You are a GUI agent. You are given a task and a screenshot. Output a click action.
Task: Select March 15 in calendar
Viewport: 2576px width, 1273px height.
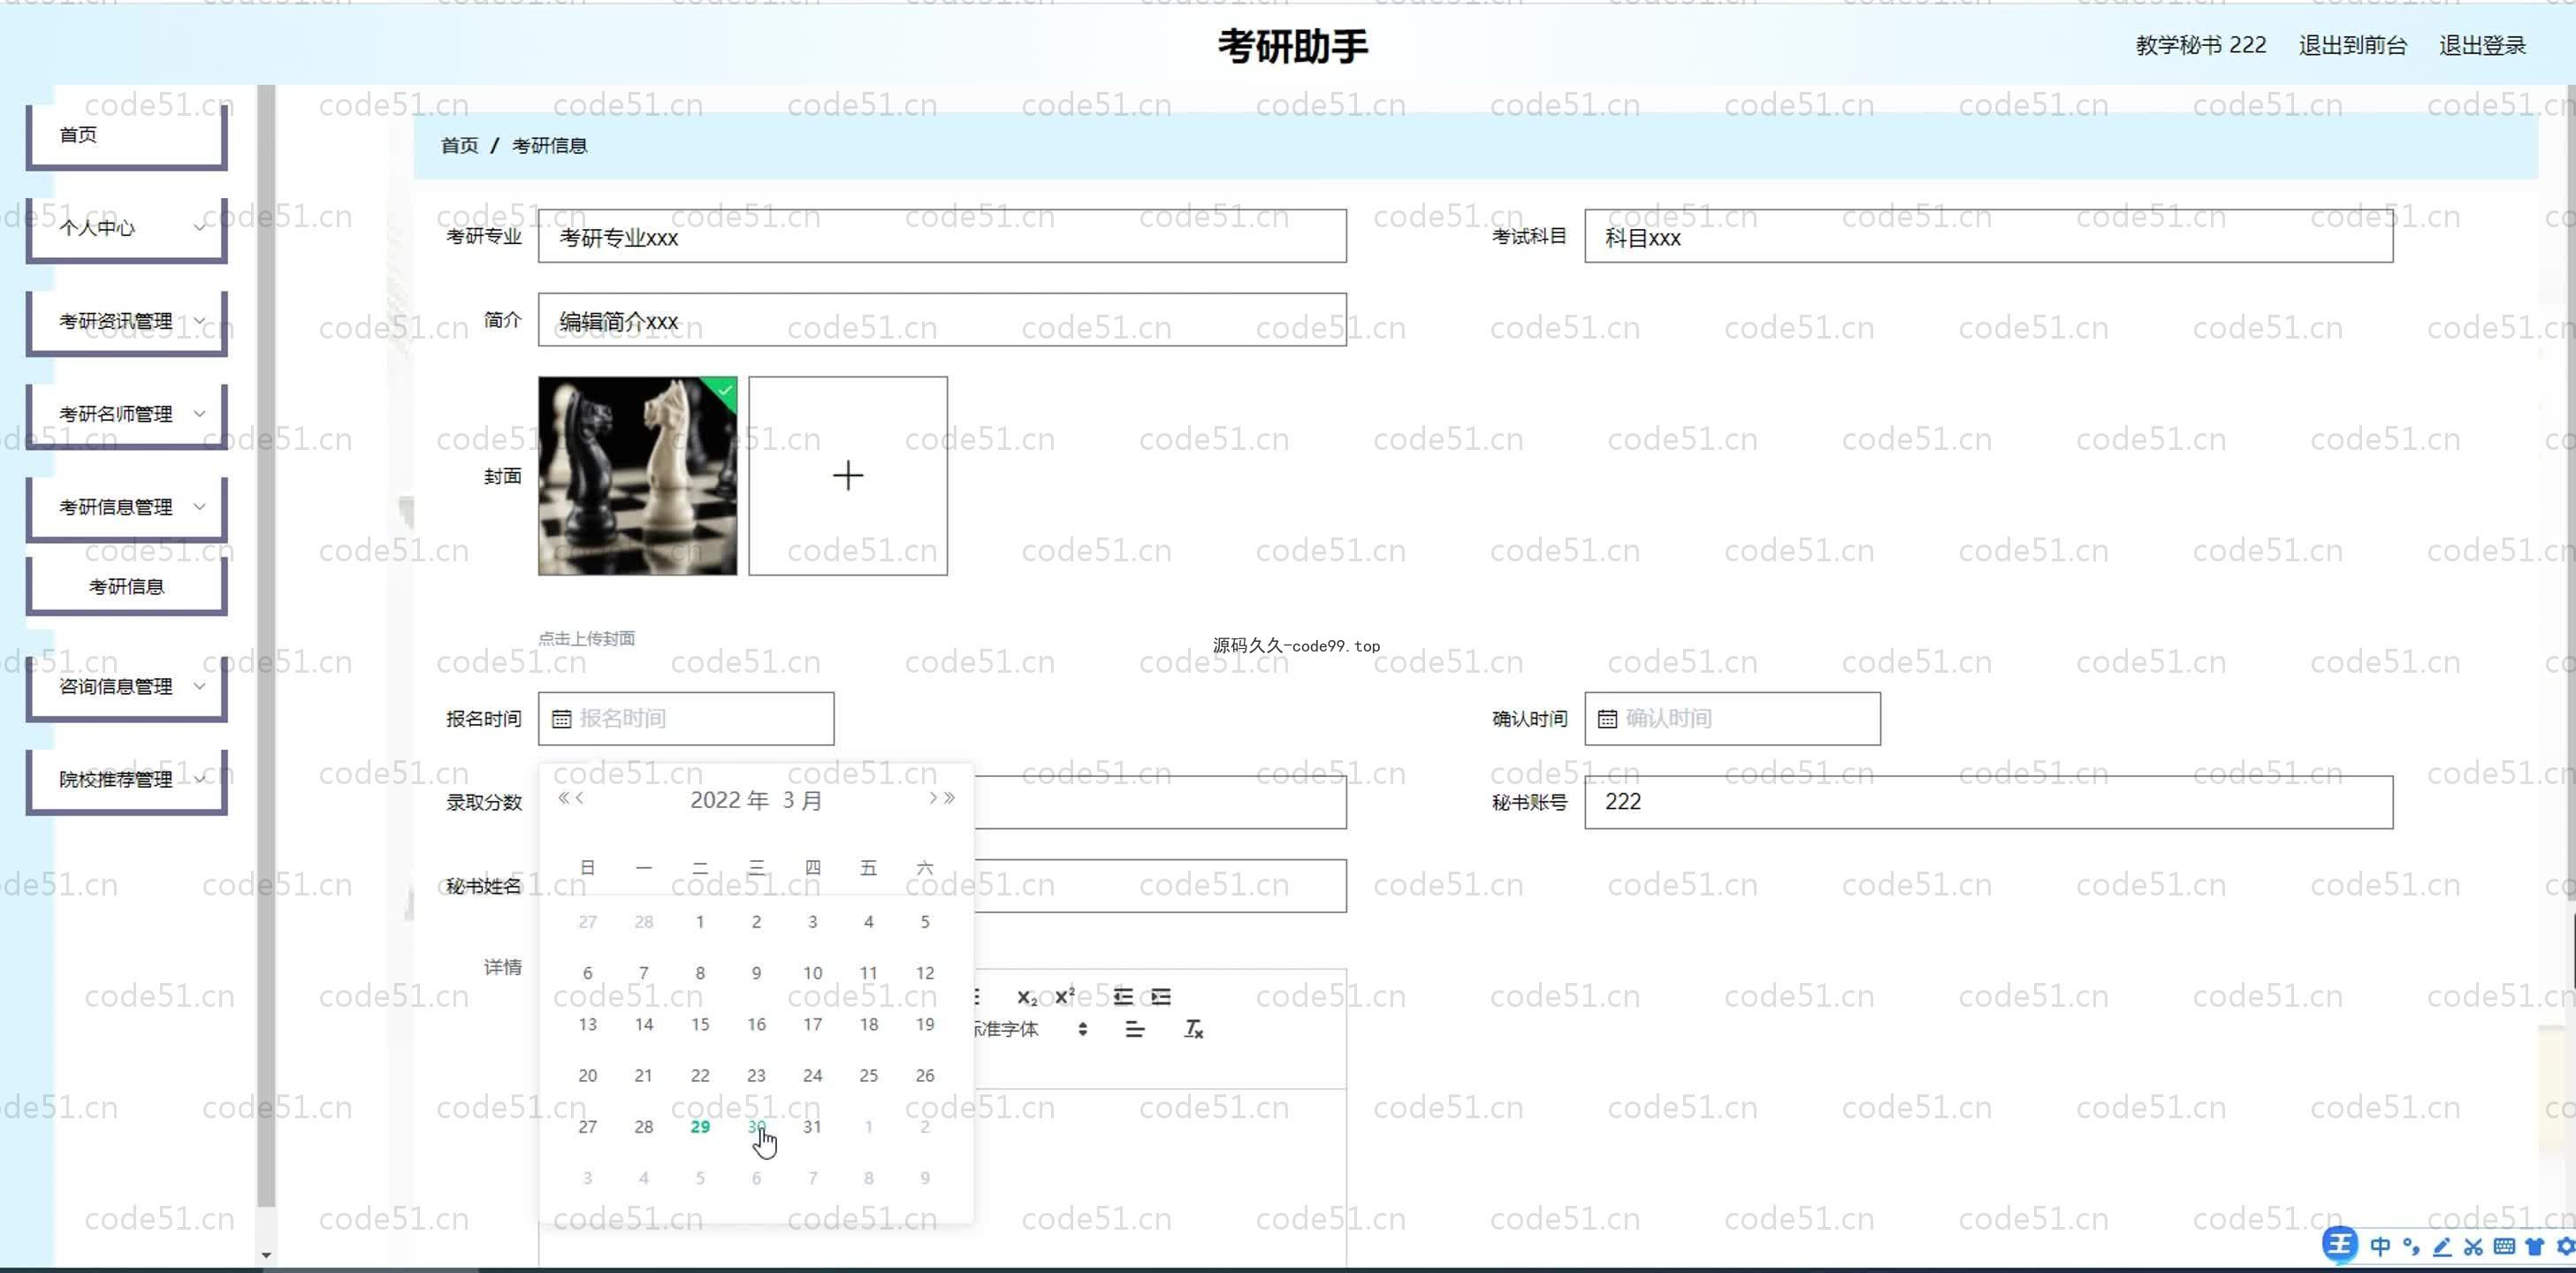tap(700, 1024)
